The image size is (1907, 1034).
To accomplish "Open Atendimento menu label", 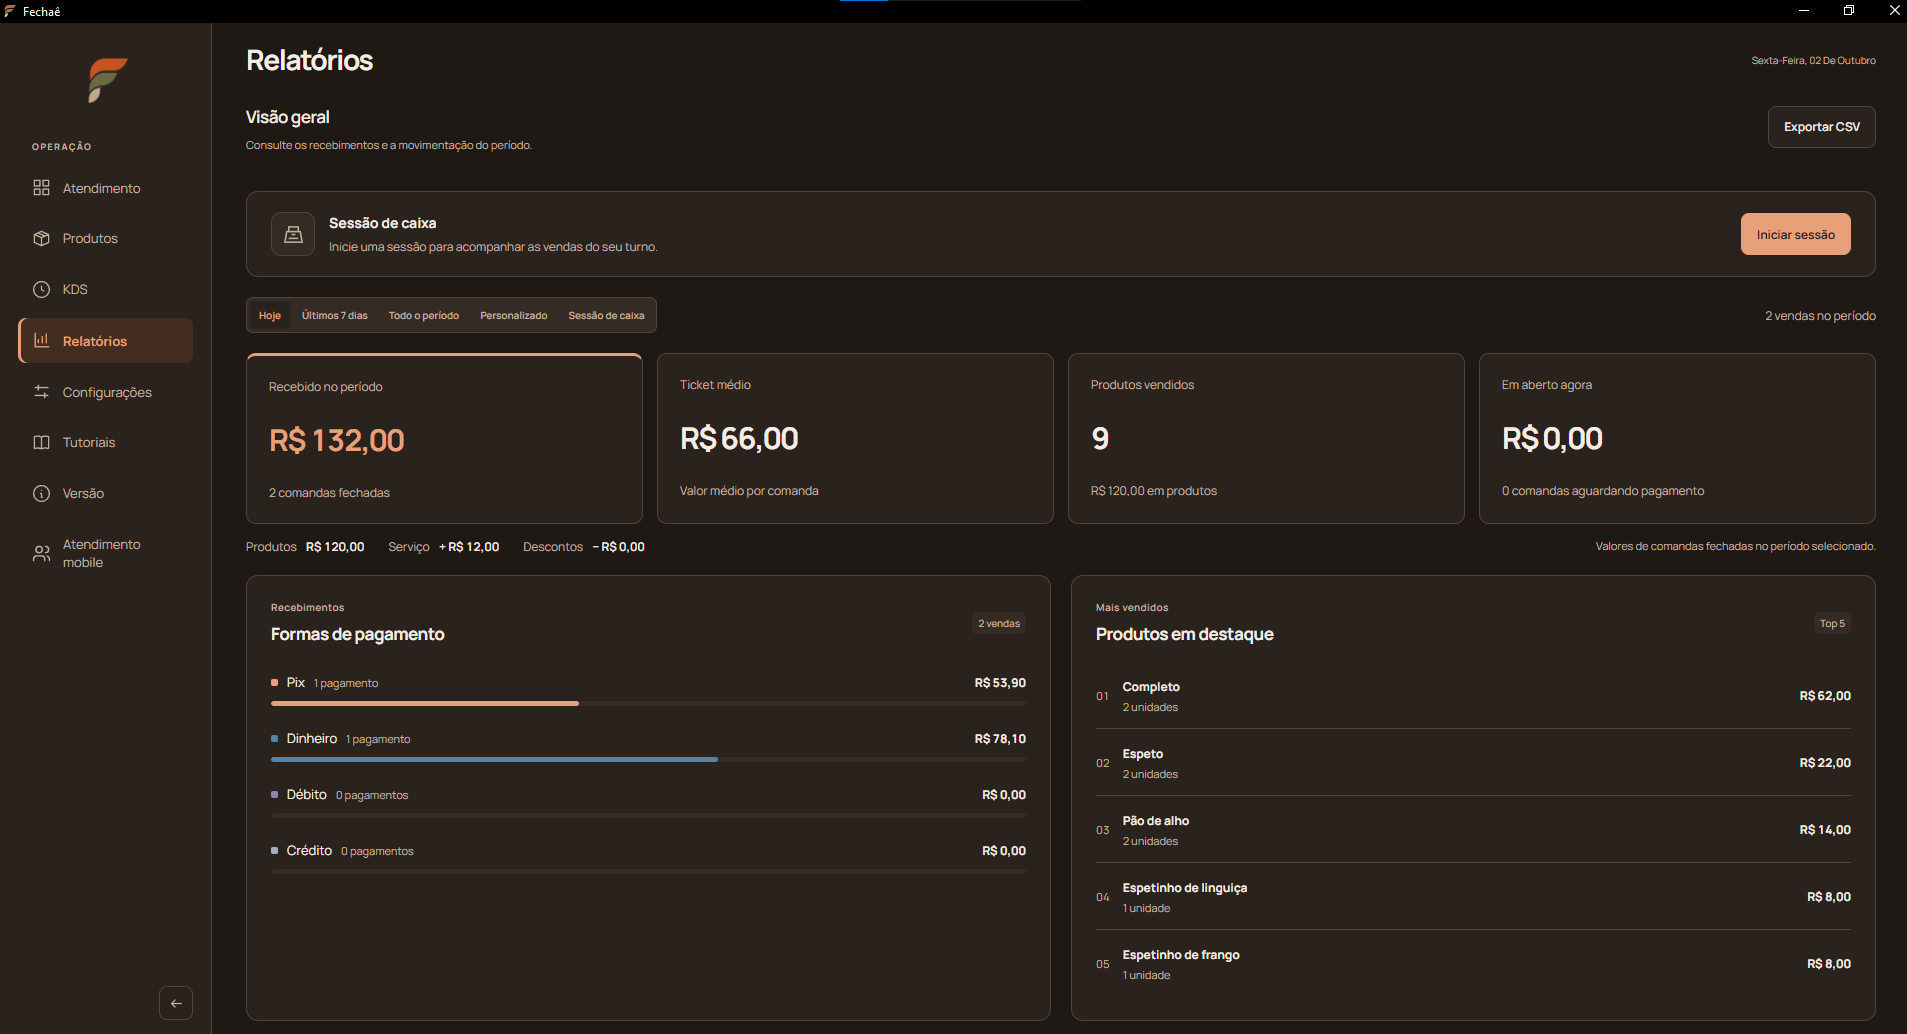I will [101, 188].
